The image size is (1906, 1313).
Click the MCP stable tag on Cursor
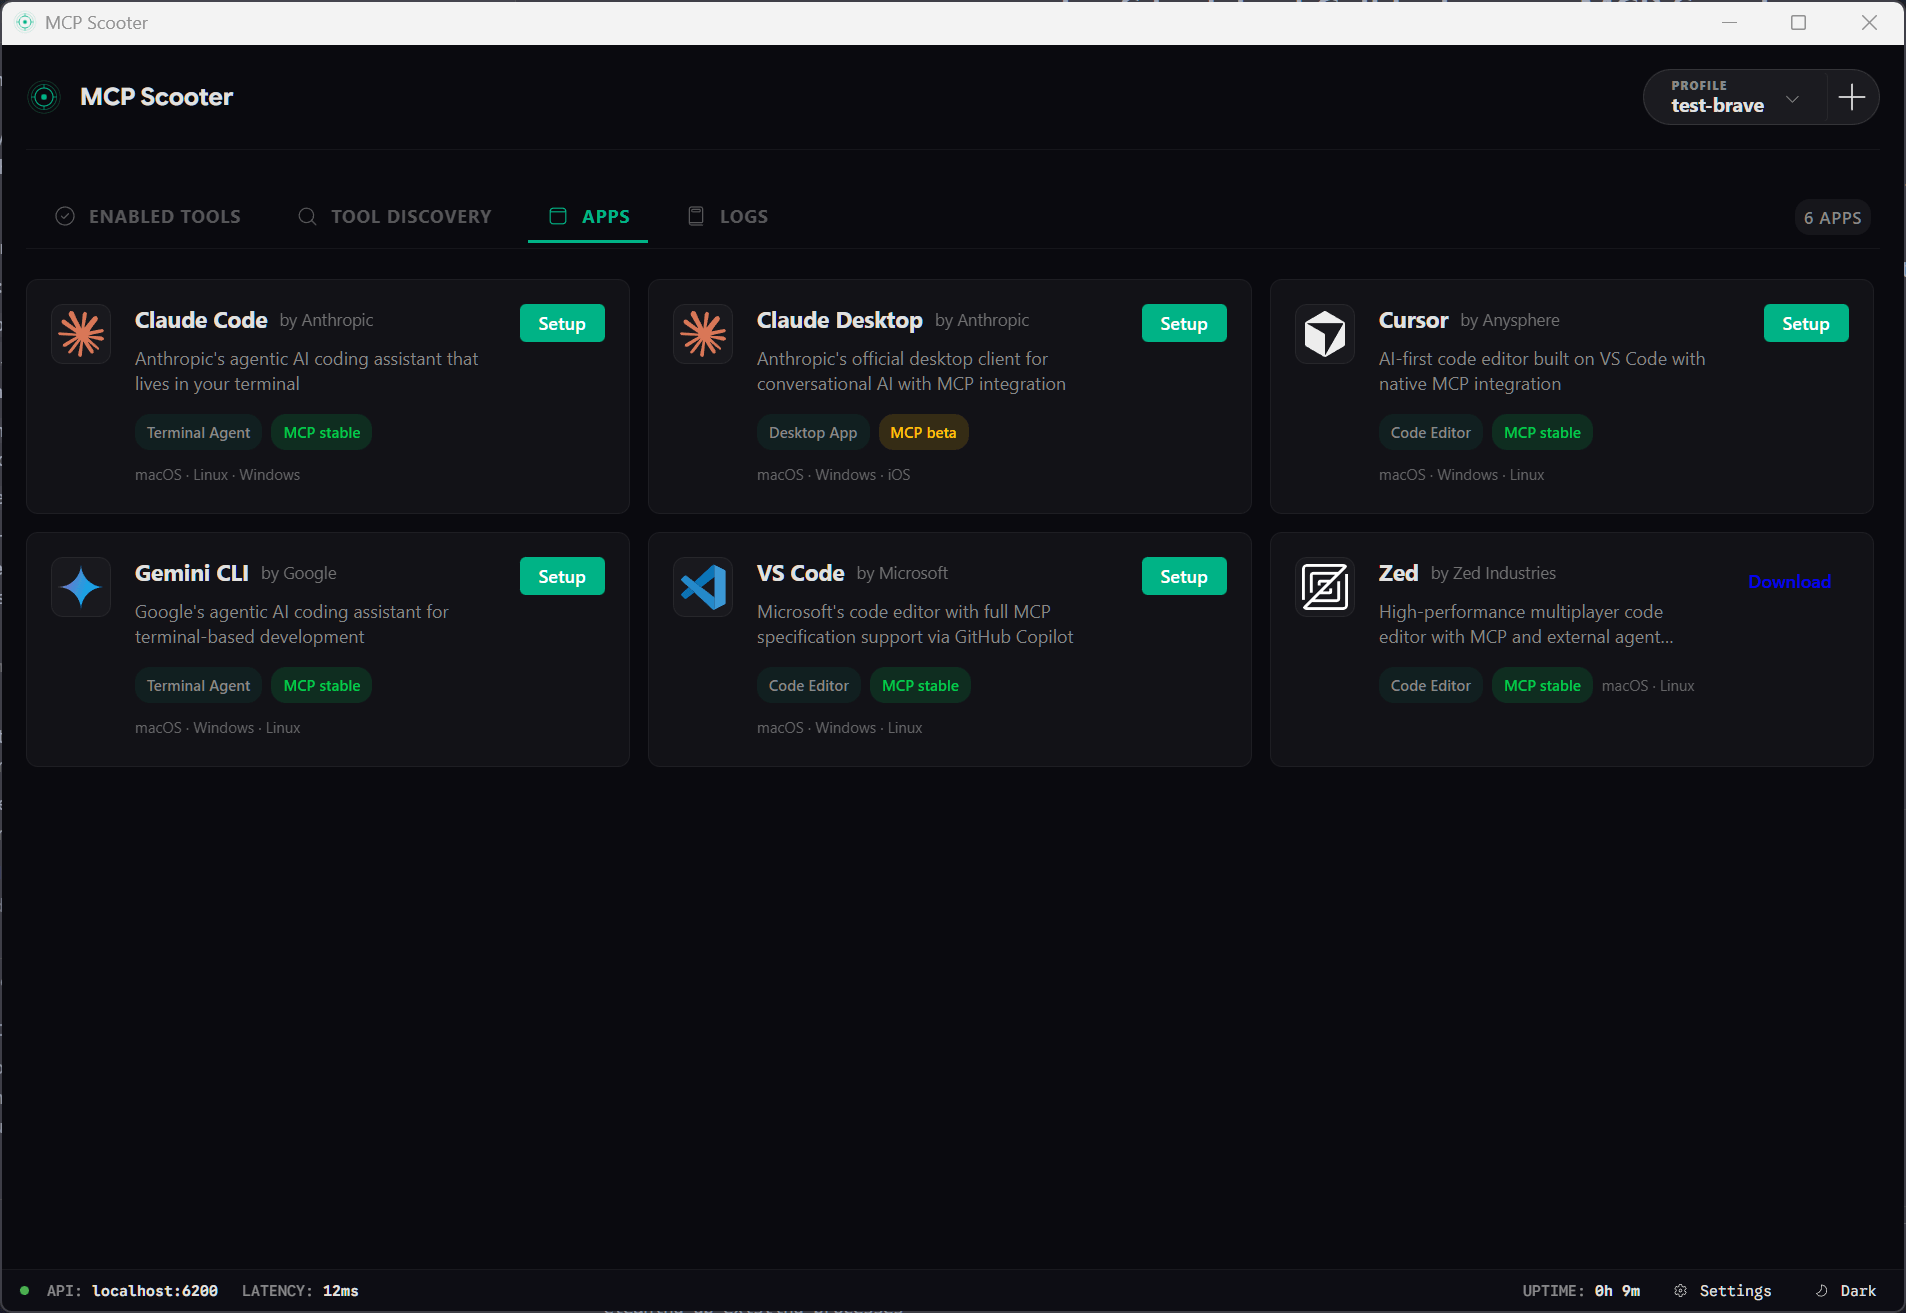(1542, 432)
